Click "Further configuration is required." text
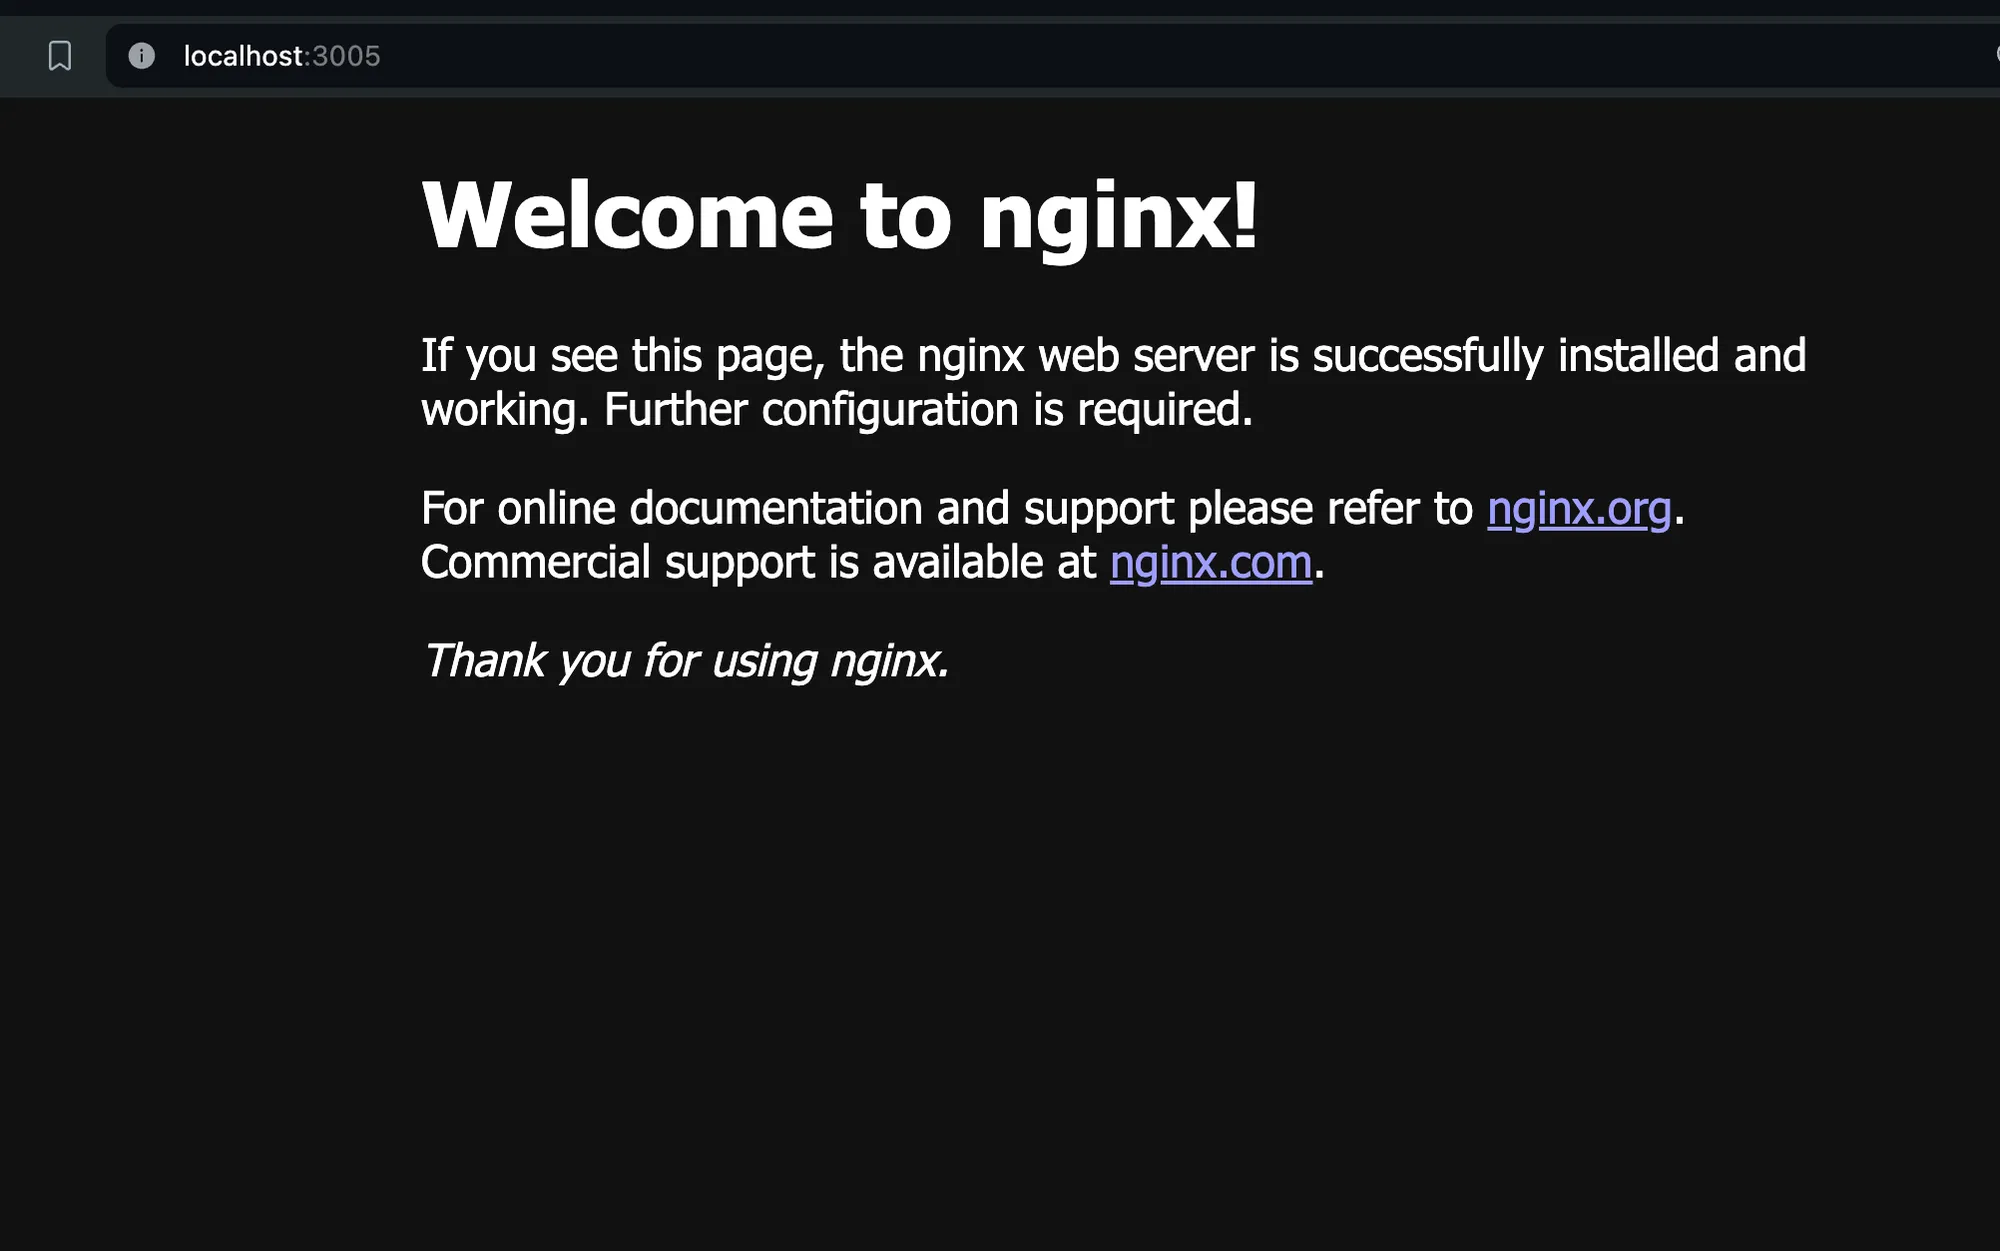This screenshot has width=2000, height=1251. tap(927, 410)
